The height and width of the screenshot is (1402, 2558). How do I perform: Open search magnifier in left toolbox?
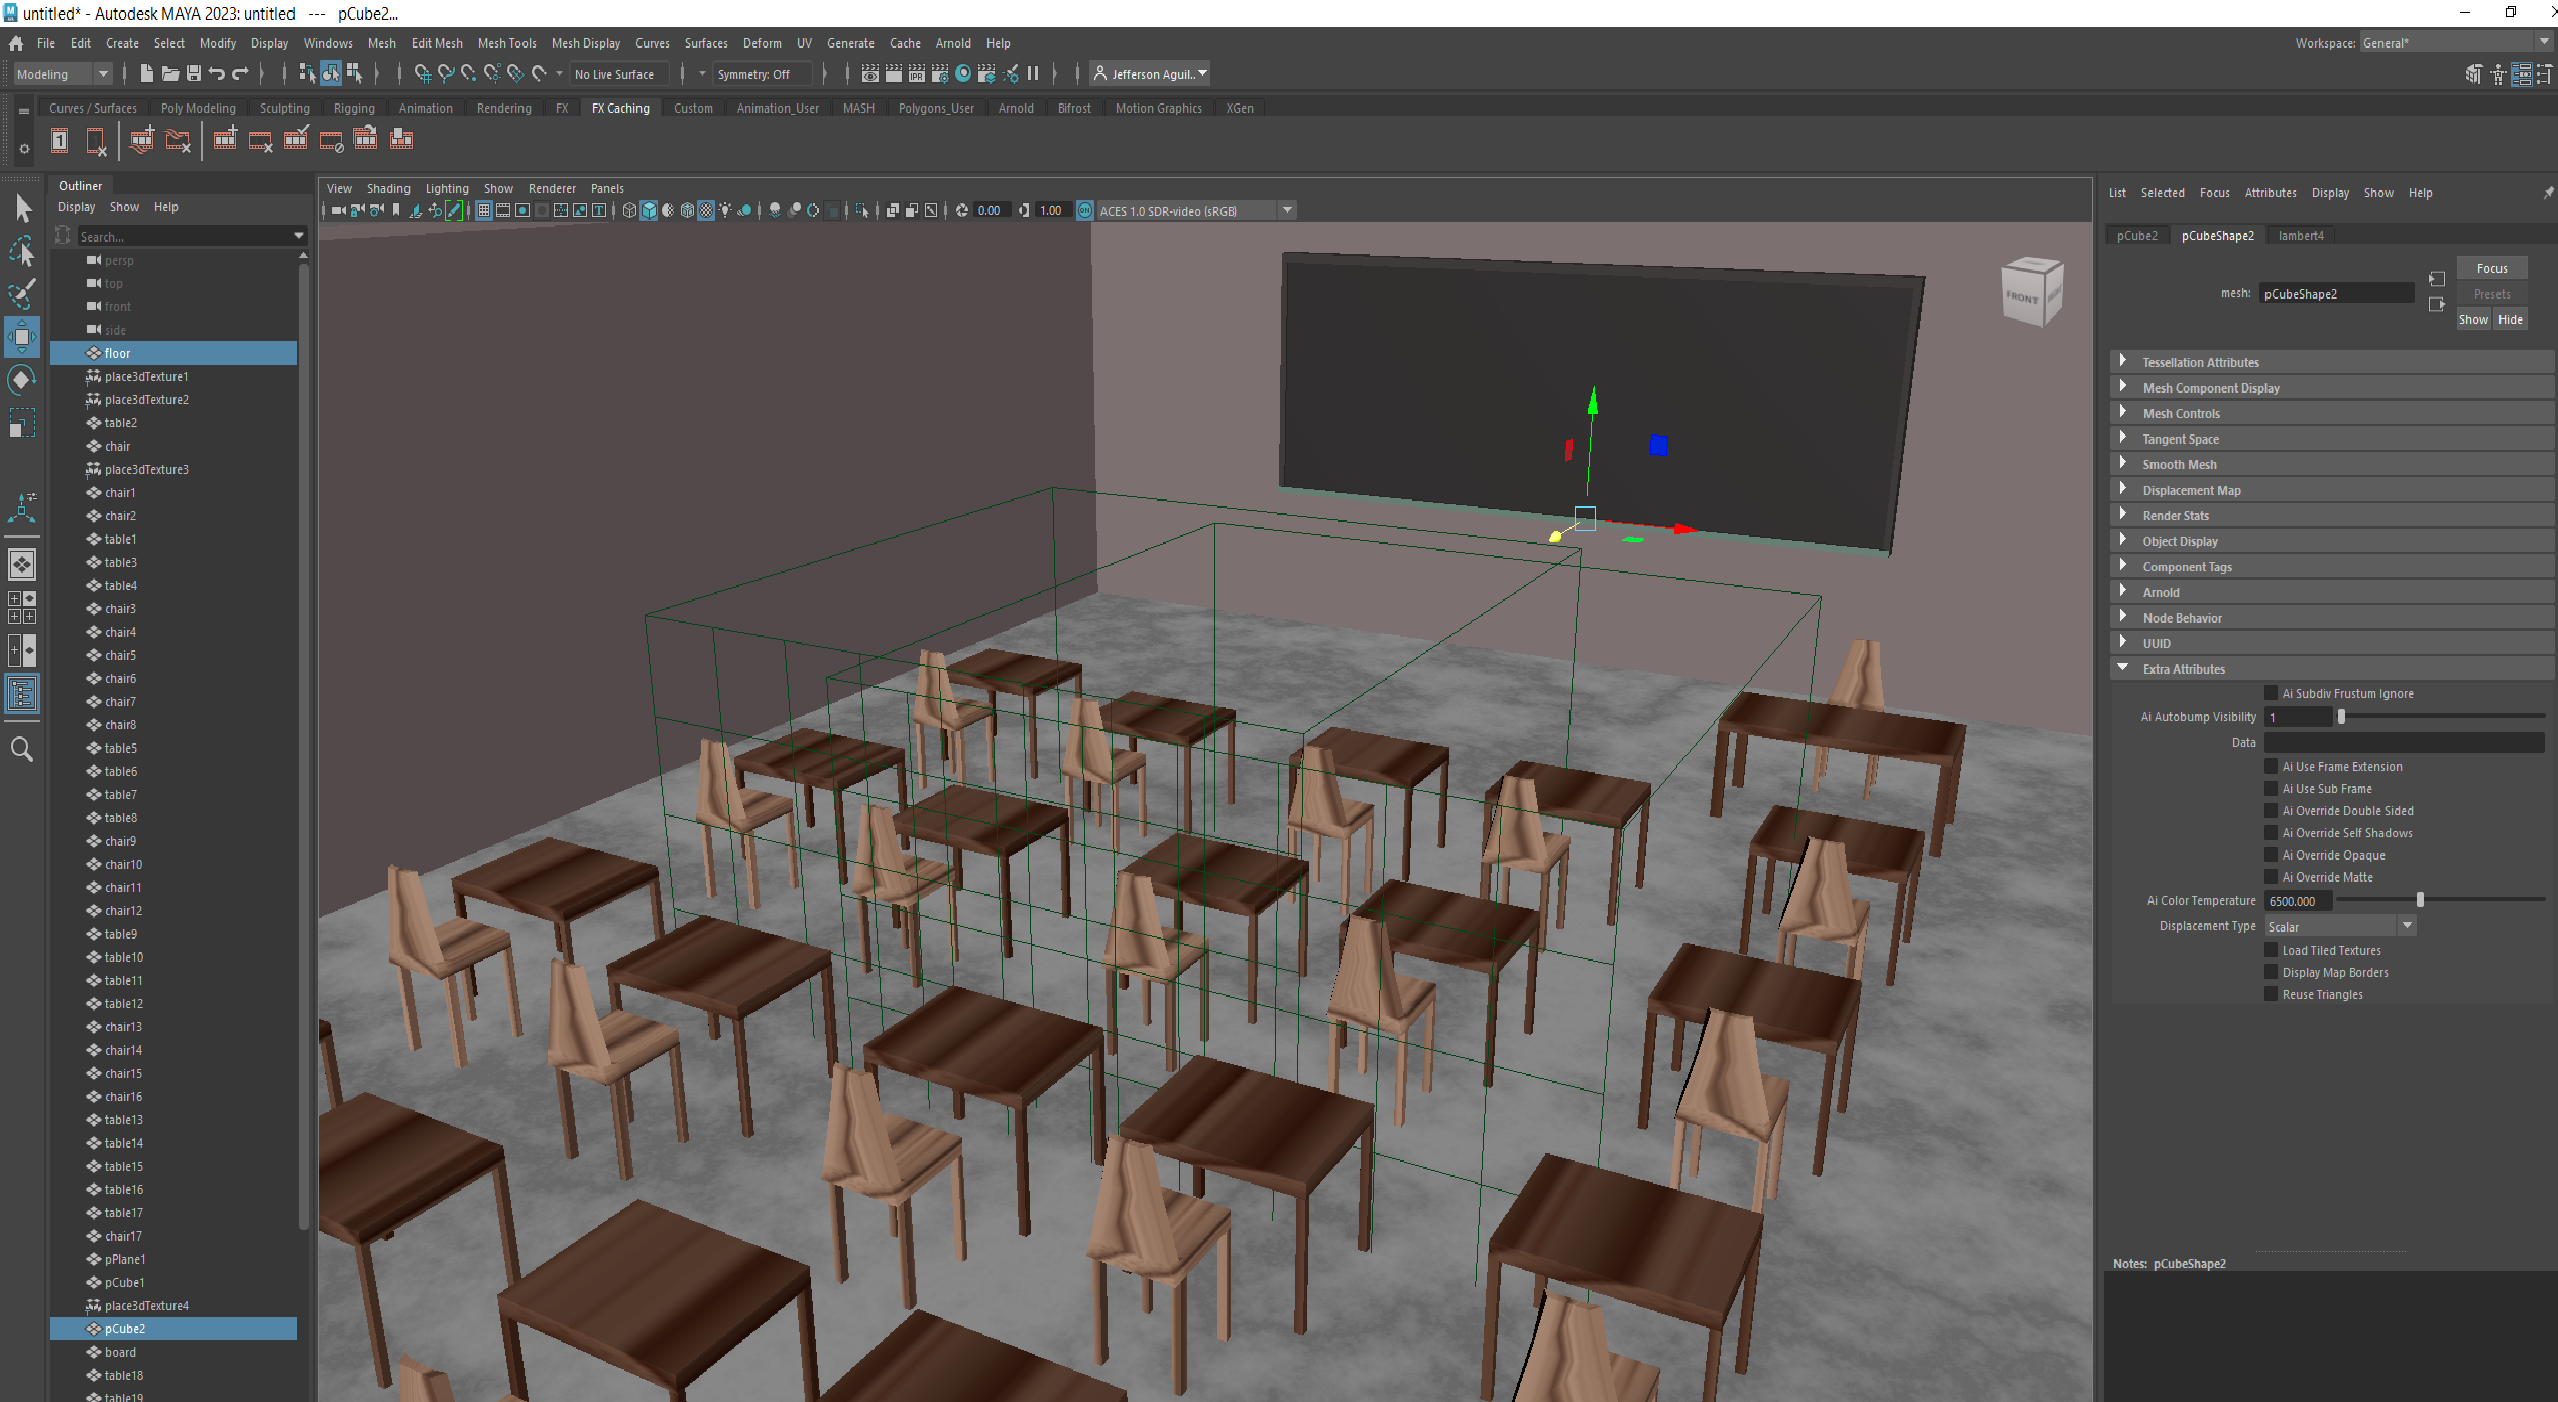tap(22, 748)
